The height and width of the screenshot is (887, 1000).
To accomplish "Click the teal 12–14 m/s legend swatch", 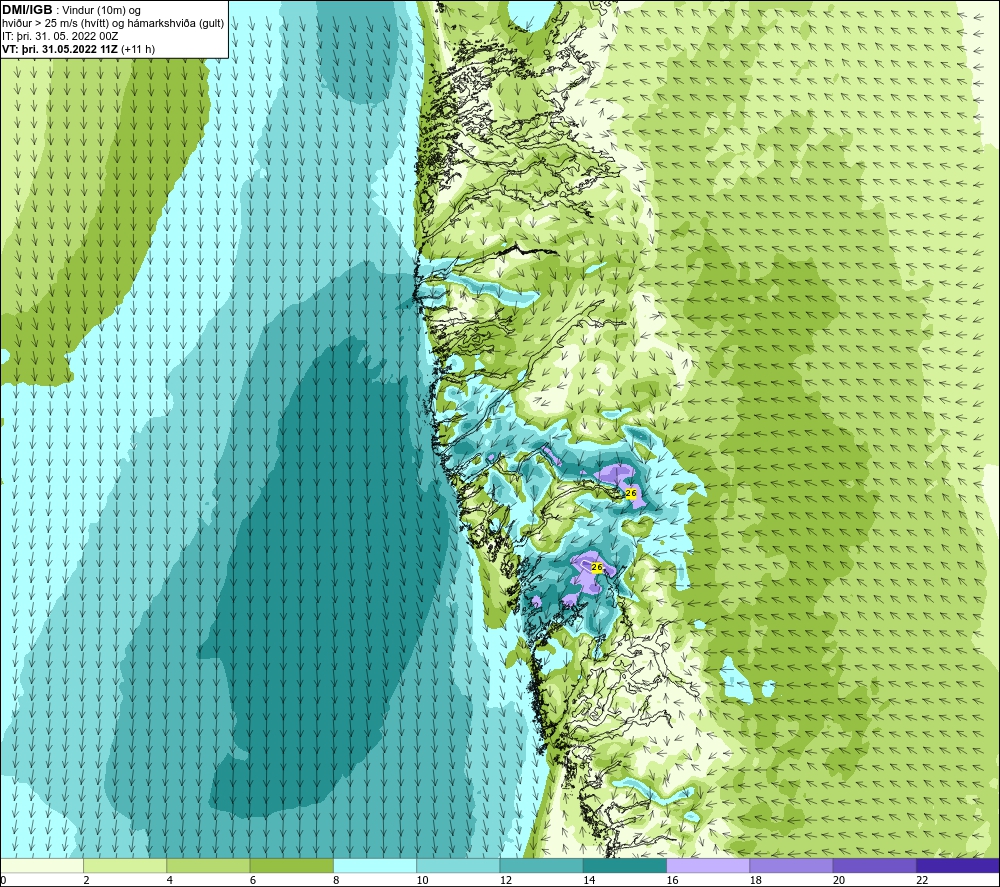I will (541, 865).
